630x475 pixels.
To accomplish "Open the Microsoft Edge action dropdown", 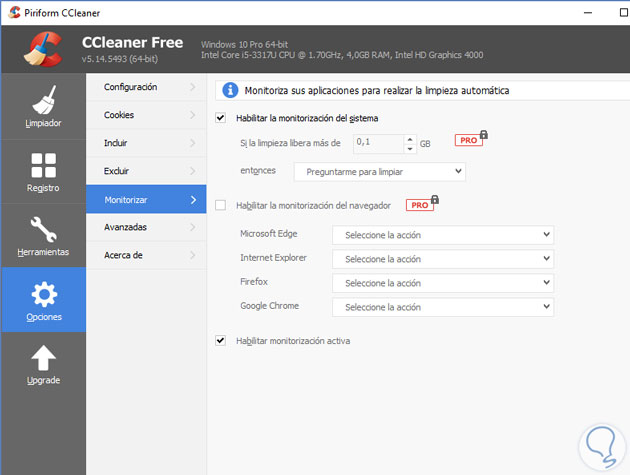I will pos(443,235).
